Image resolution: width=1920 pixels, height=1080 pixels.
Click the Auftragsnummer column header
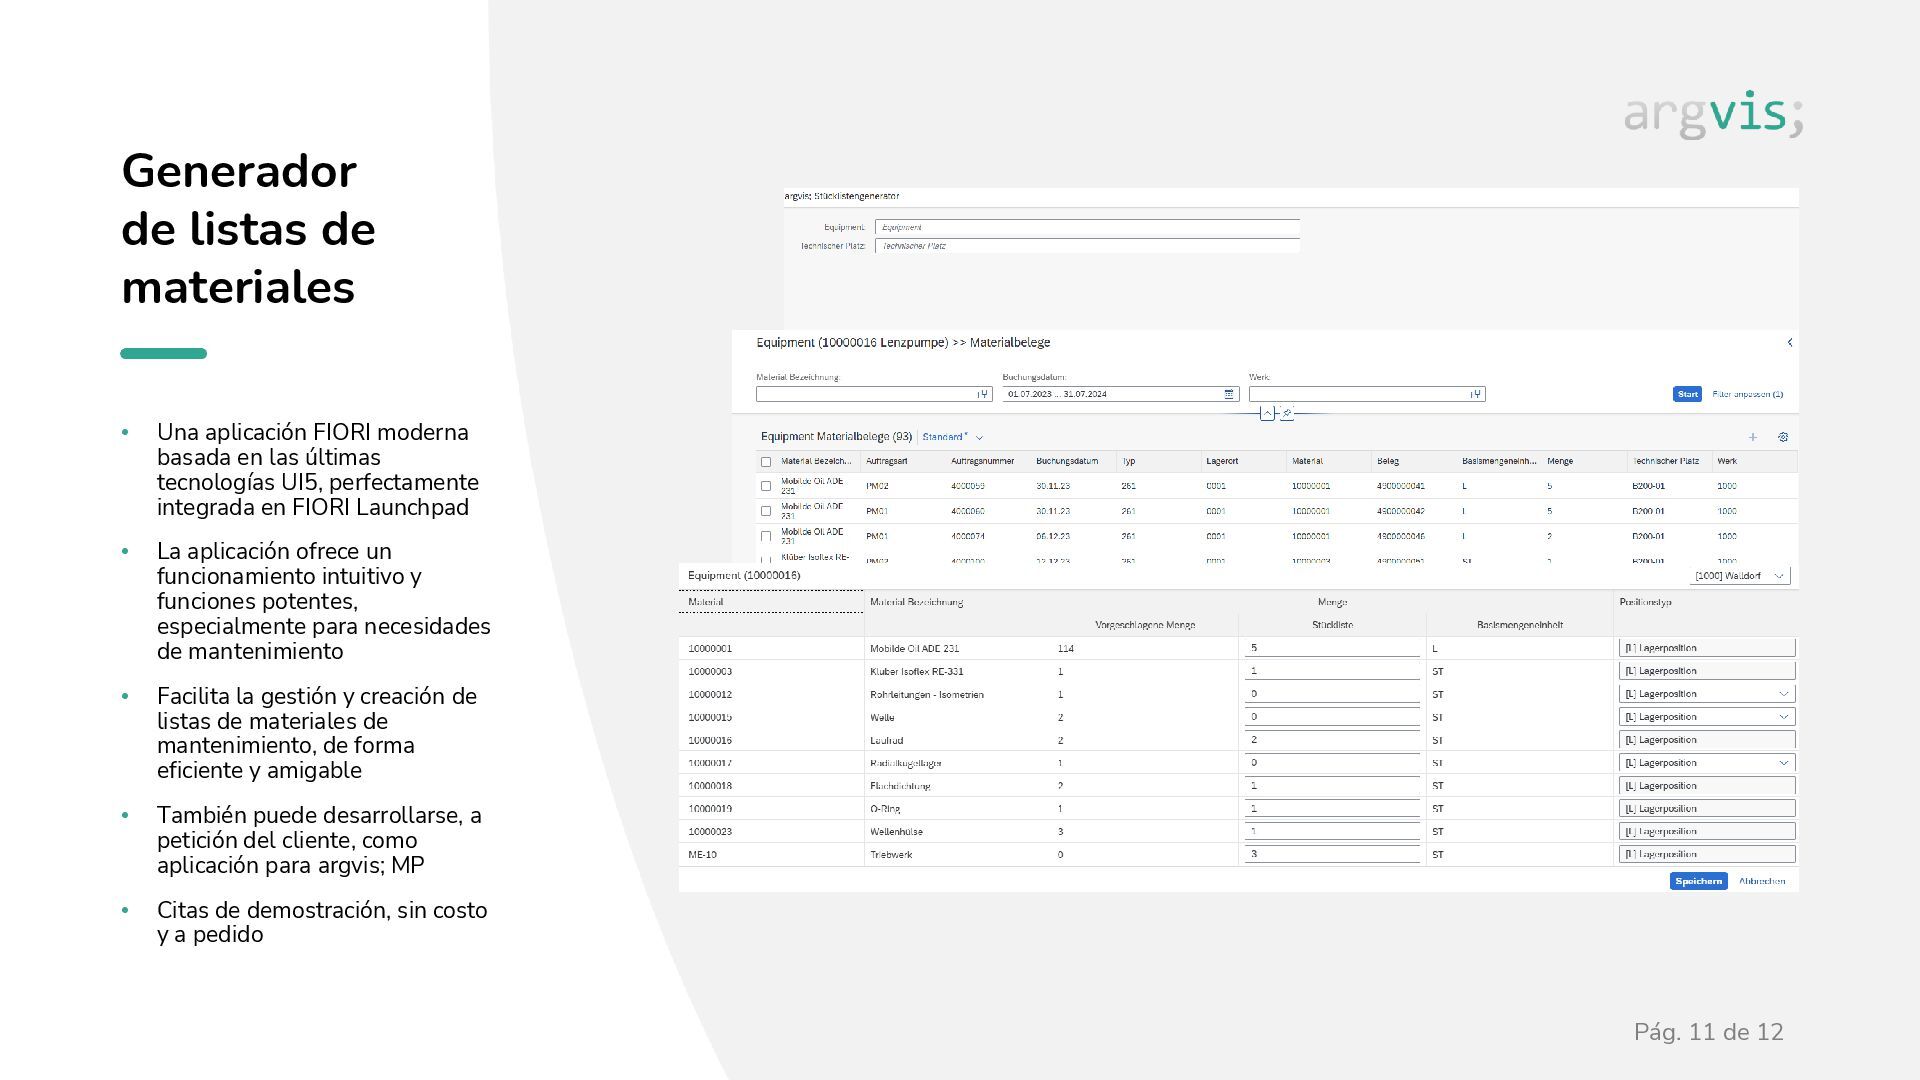pyautogui.click(x=982, y=461)
